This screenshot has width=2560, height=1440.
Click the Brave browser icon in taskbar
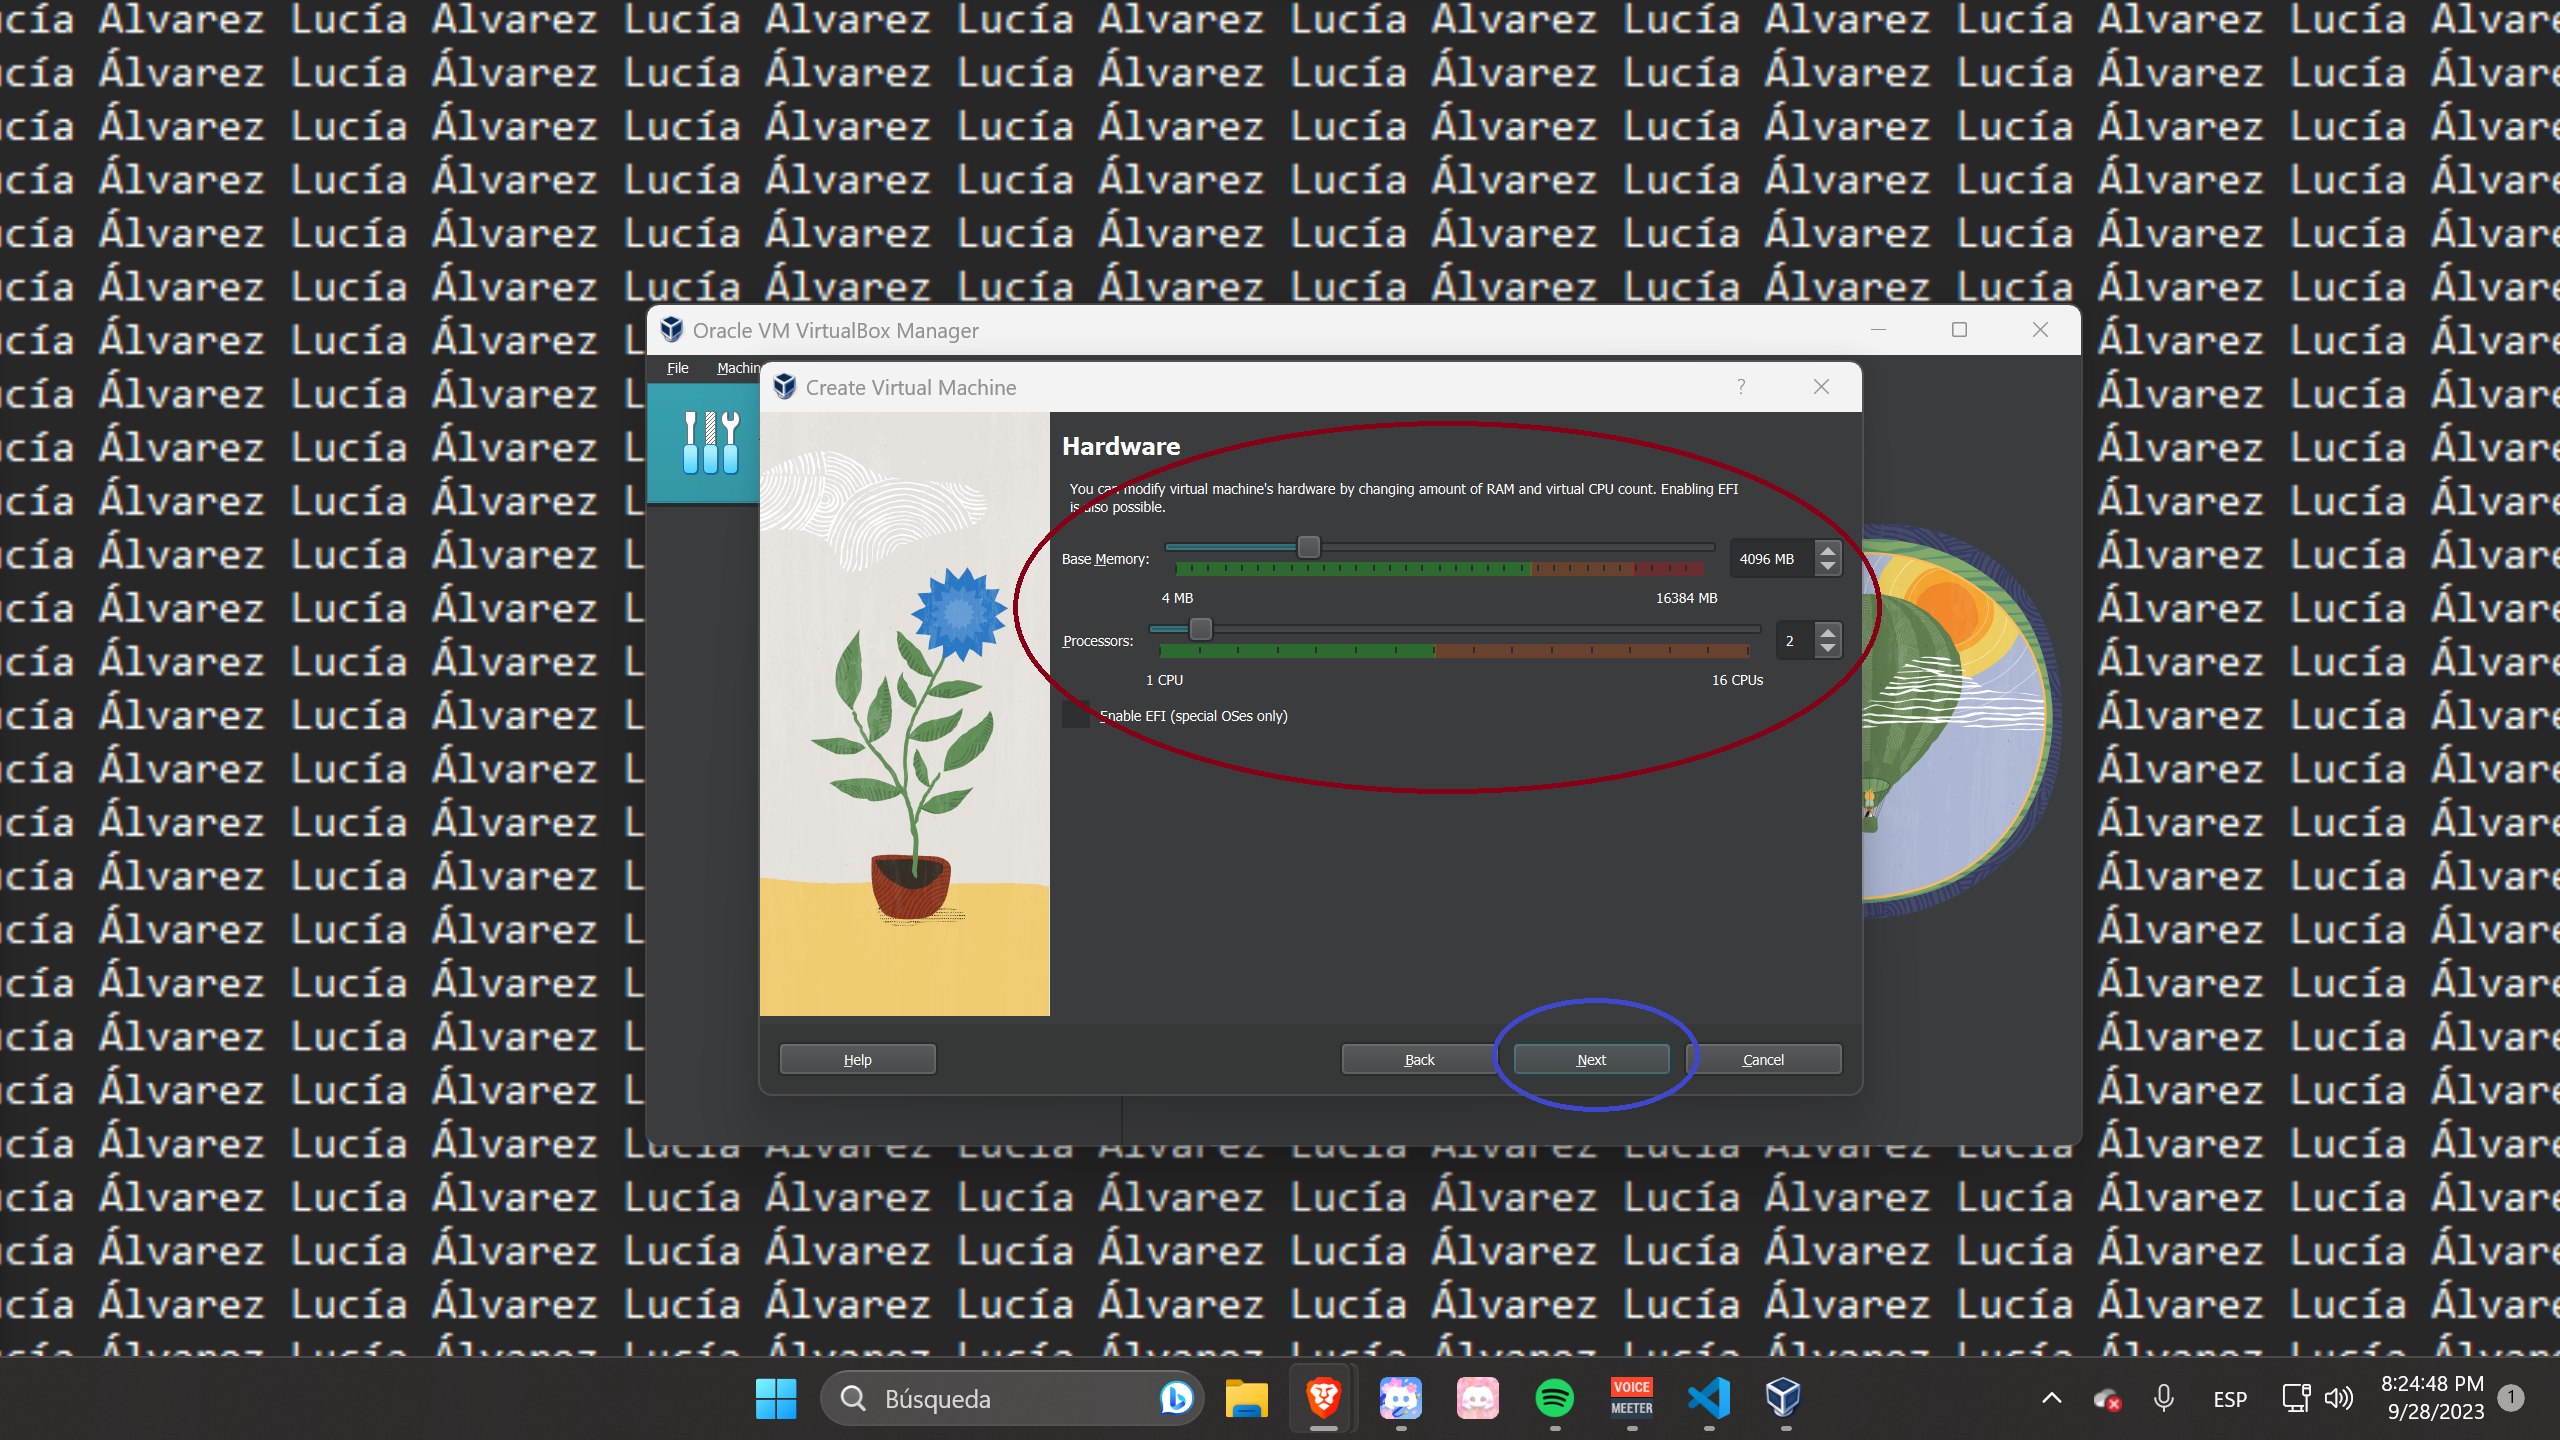click(x=1324, y=1398)
